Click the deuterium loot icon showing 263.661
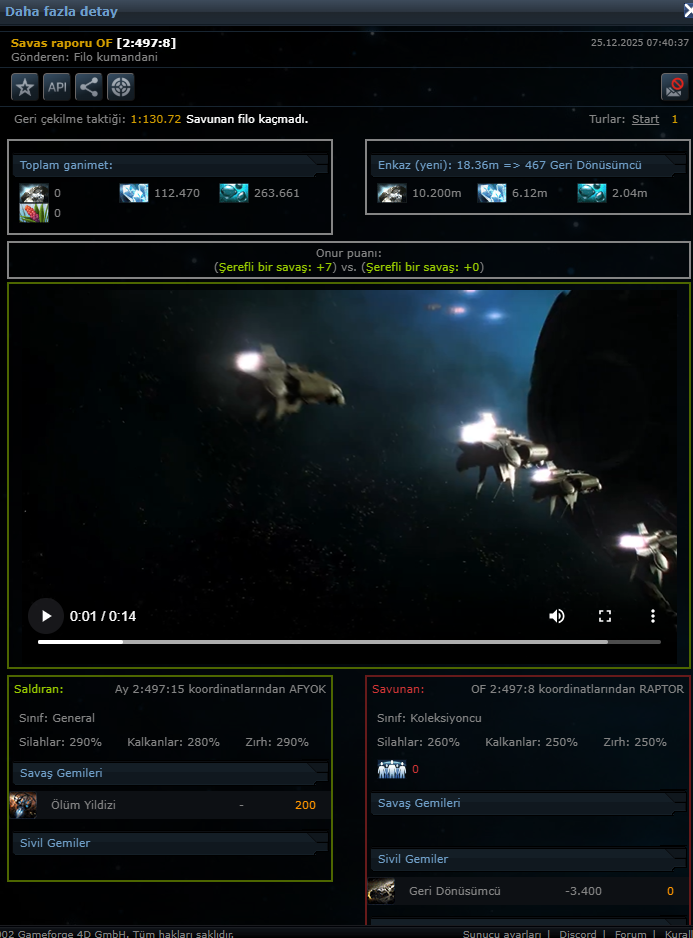This screenshot has height=938, width=693. [x=233, y=193]
